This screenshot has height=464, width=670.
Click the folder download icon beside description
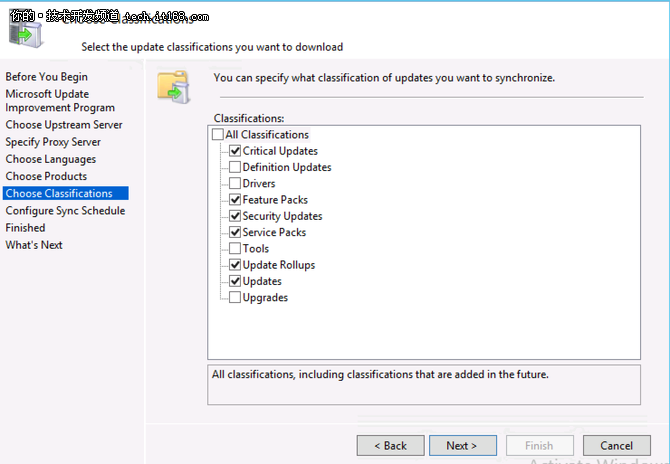(173, 87)
